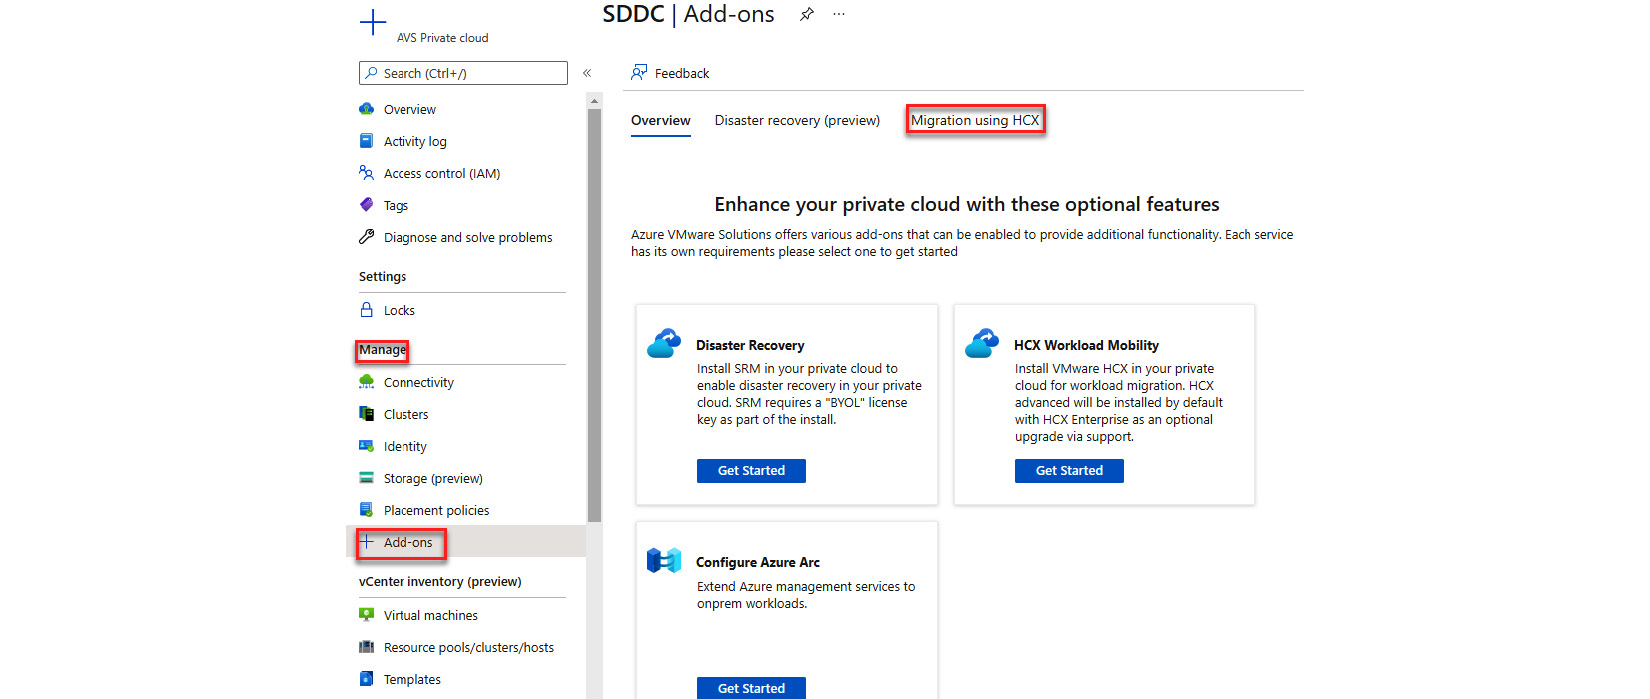Click Get Started for Configure Azure Arc
This screenshot has height=699, width=1650.
click(x=751, y=688)
